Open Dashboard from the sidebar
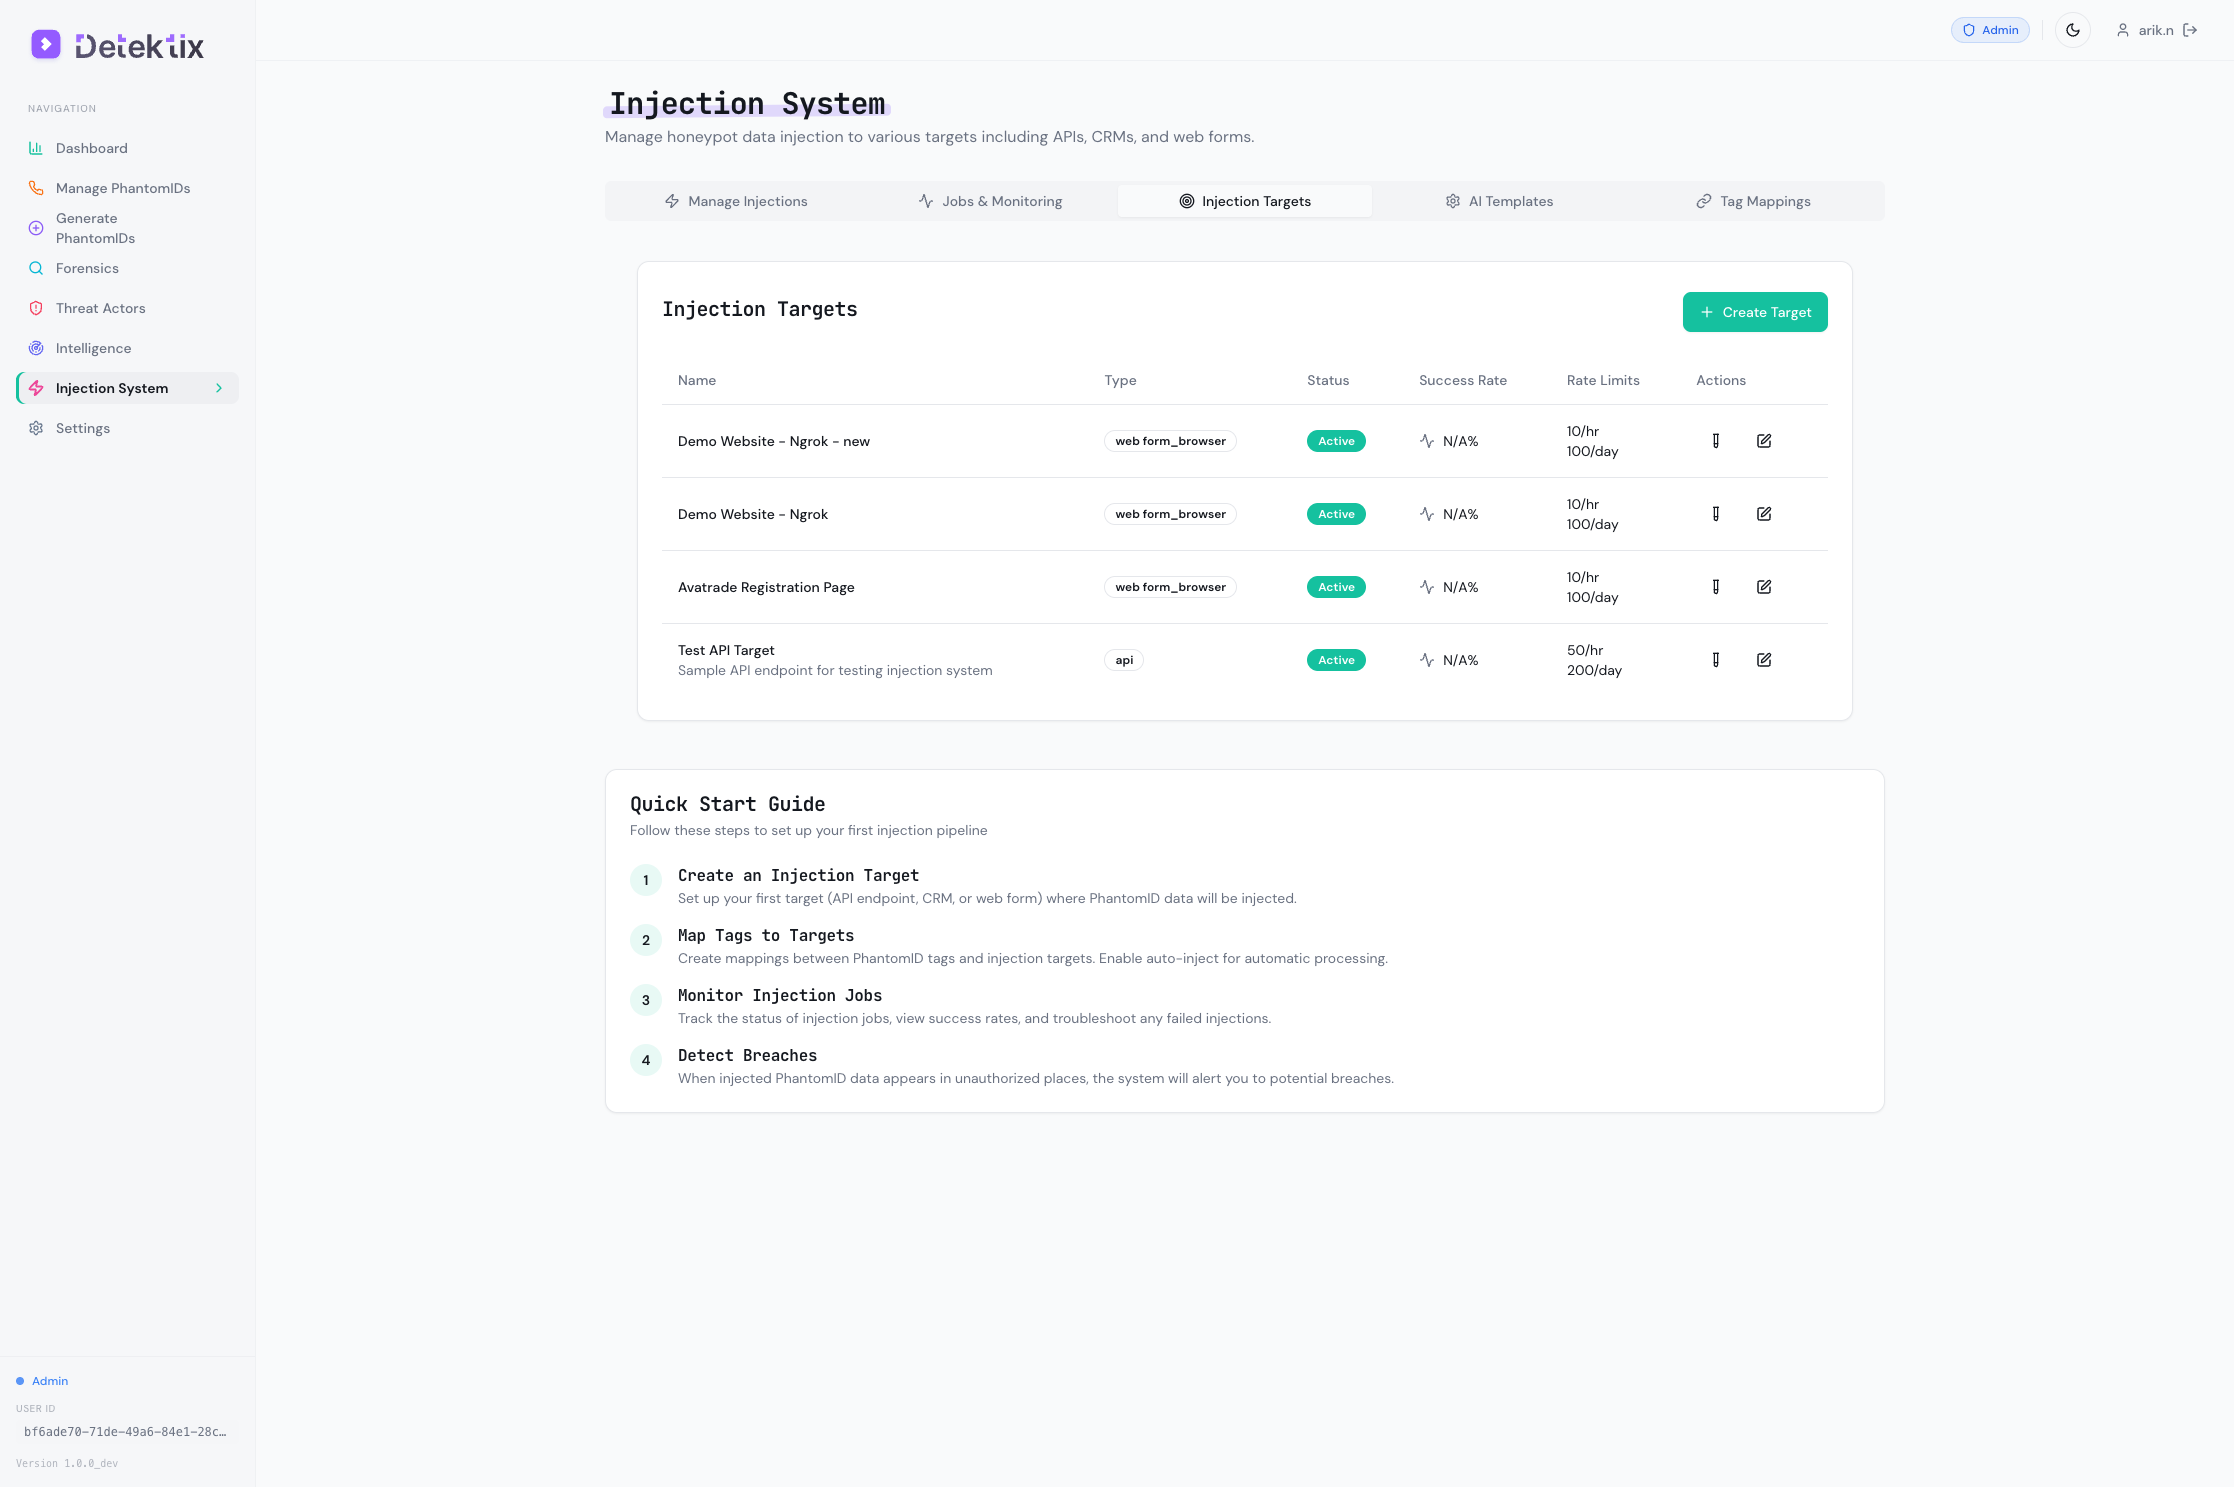 (x=91, y=148)
